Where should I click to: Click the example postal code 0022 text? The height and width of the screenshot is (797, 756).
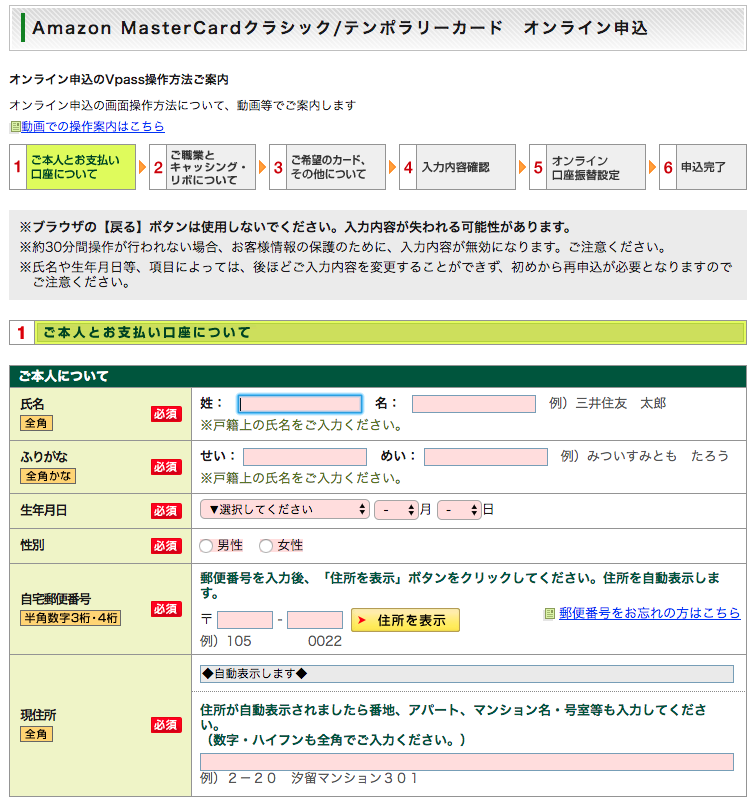pos(325,641)
